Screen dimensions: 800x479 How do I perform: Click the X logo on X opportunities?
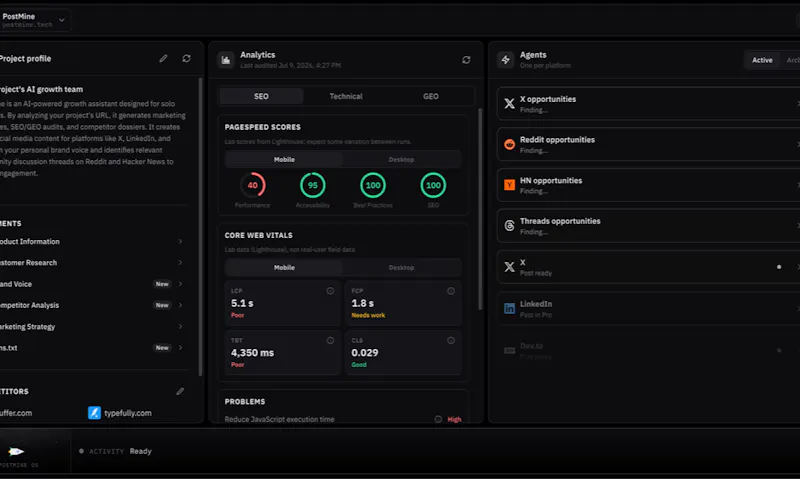[509, 104]
